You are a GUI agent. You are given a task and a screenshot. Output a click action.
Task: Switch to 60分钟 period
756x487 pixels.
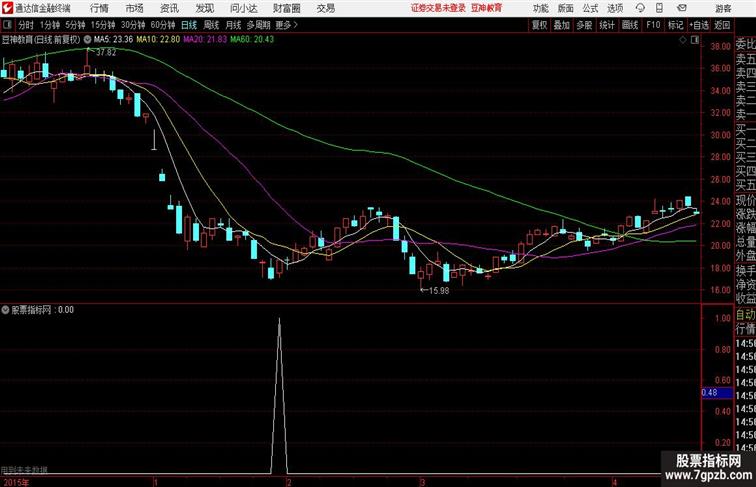point(162,25)
